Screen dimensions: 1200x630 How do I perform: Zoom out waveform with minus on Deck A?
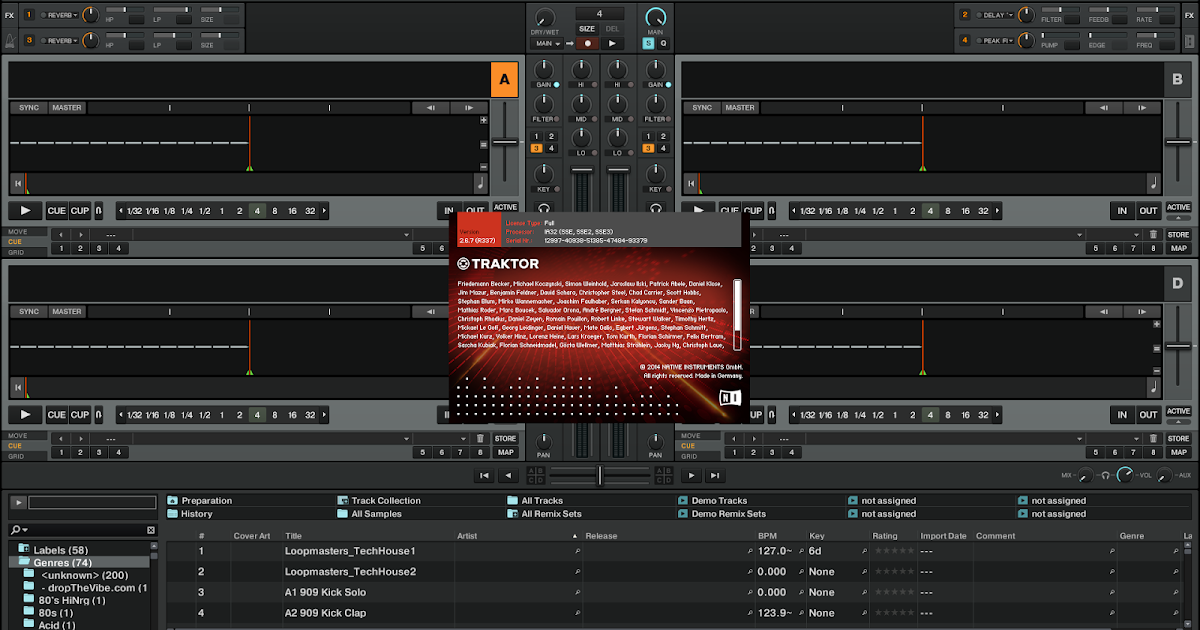pyautogui.click(x=484, y=166)
